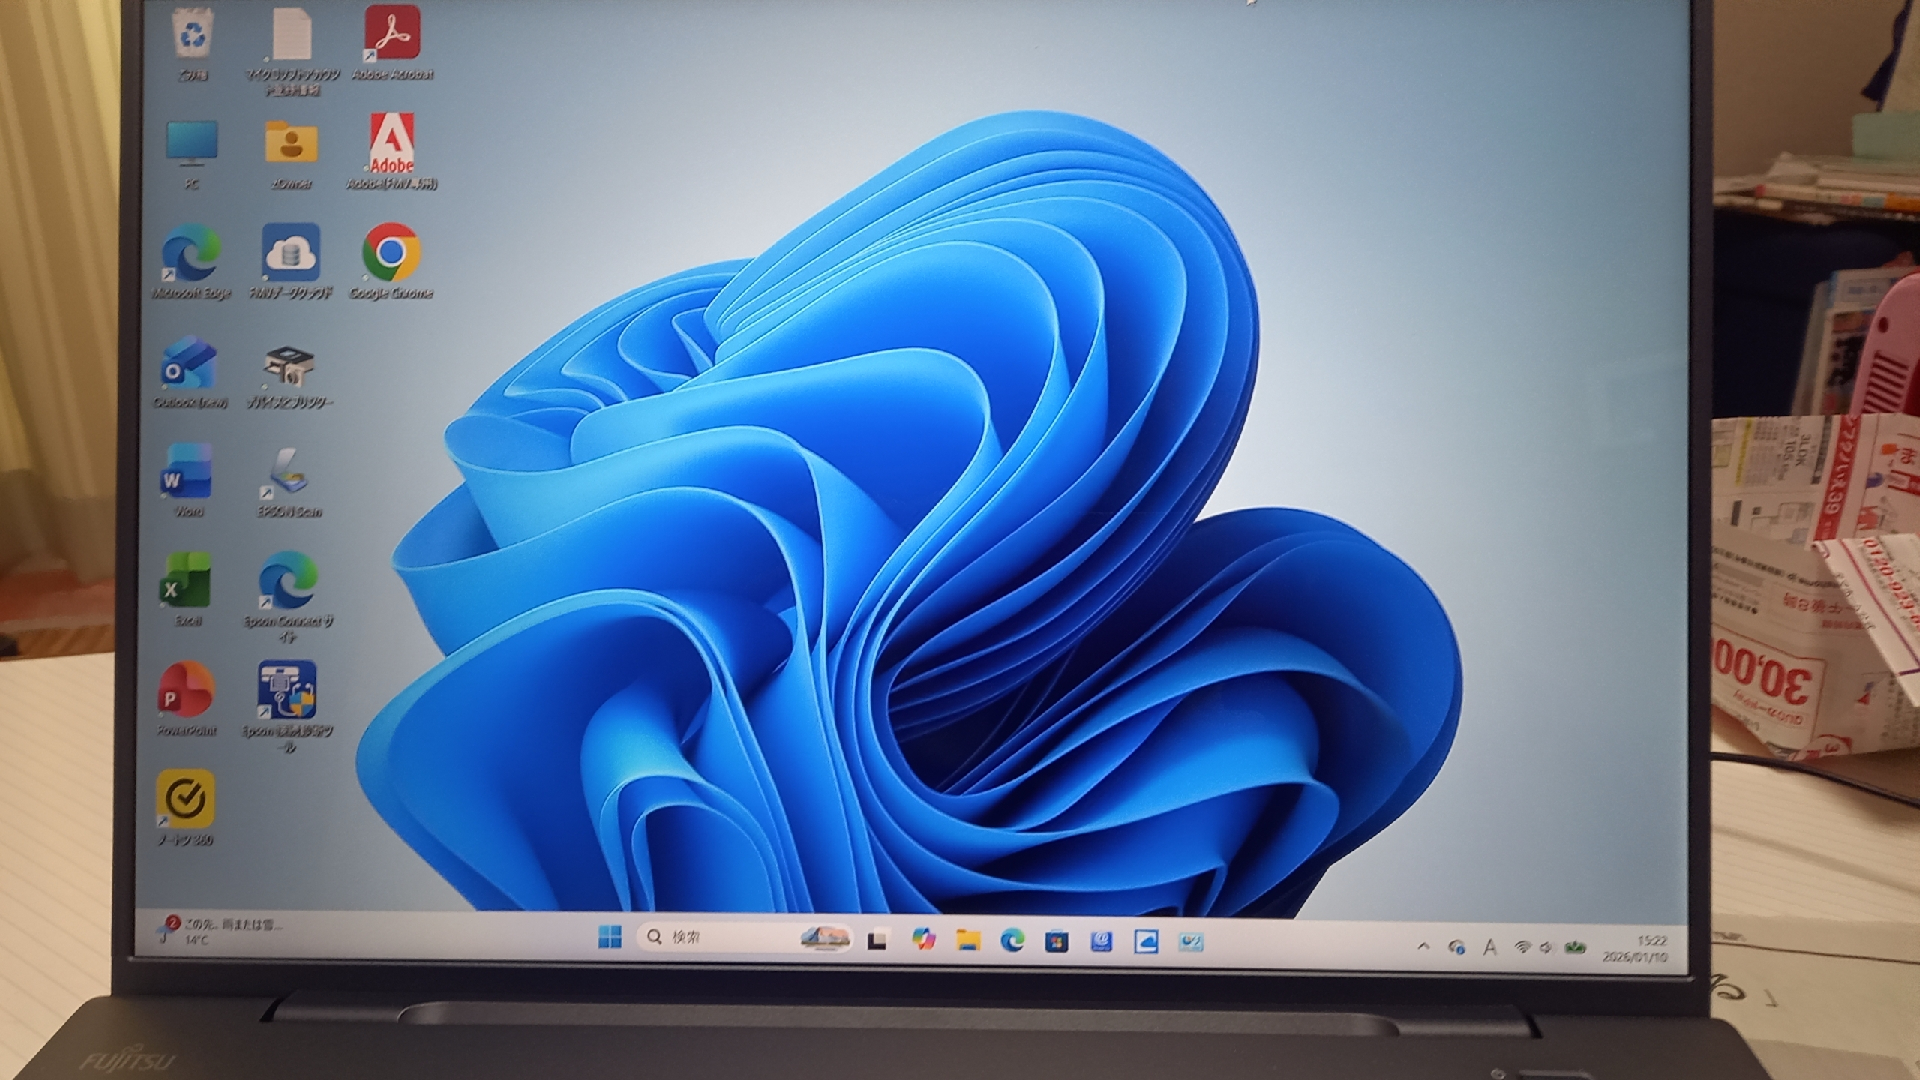Open the text document file on desktop

click(x=291, y=50)
